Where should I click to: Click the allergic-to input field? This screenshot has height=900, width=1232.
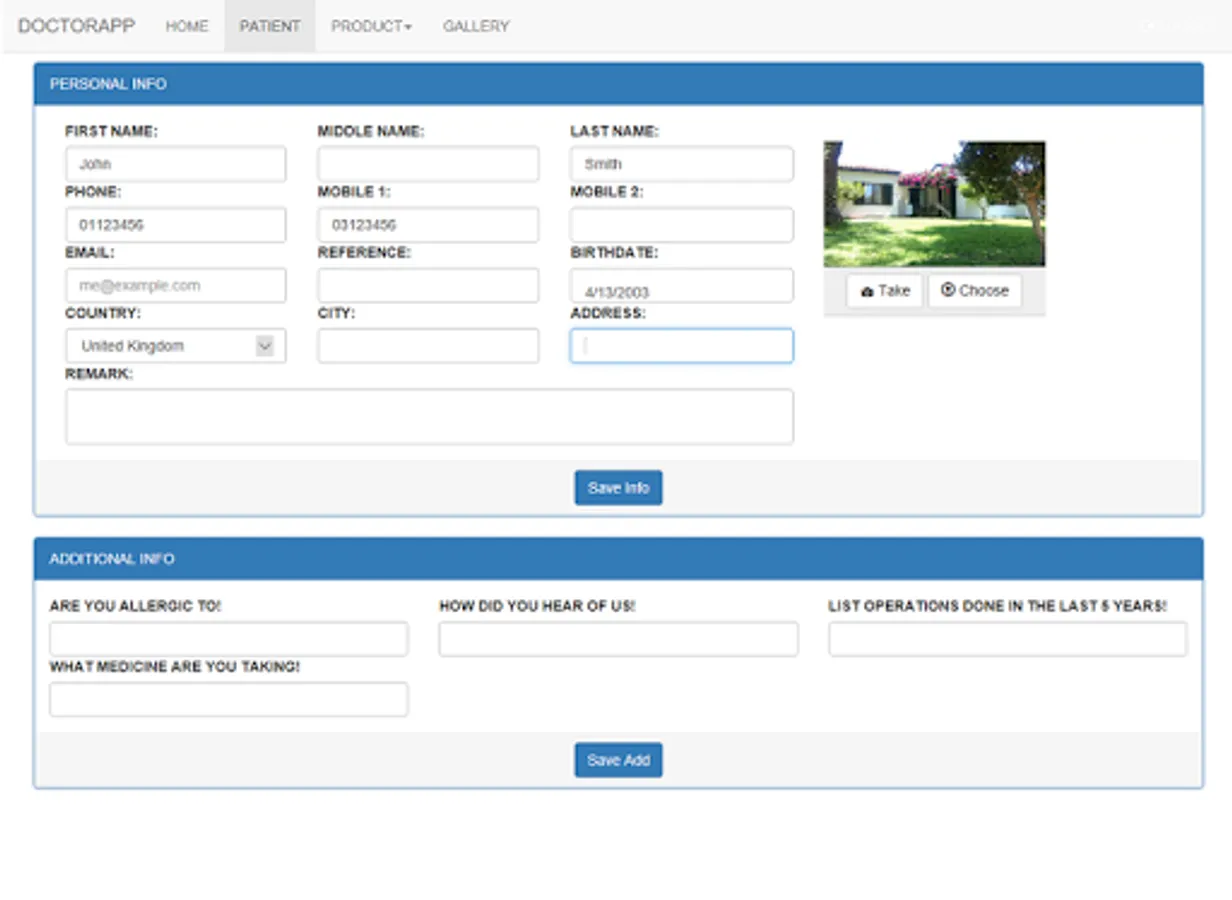coord(229,639)
